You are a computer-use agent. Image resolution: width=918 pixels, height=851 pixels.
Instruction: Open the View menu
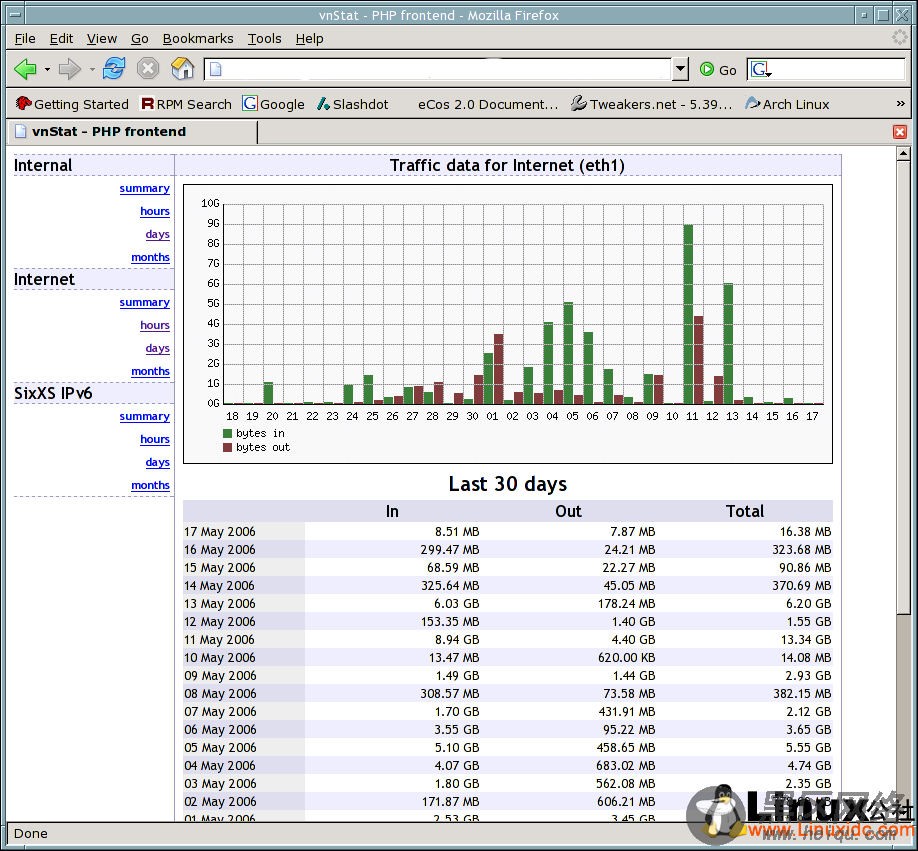101,39
